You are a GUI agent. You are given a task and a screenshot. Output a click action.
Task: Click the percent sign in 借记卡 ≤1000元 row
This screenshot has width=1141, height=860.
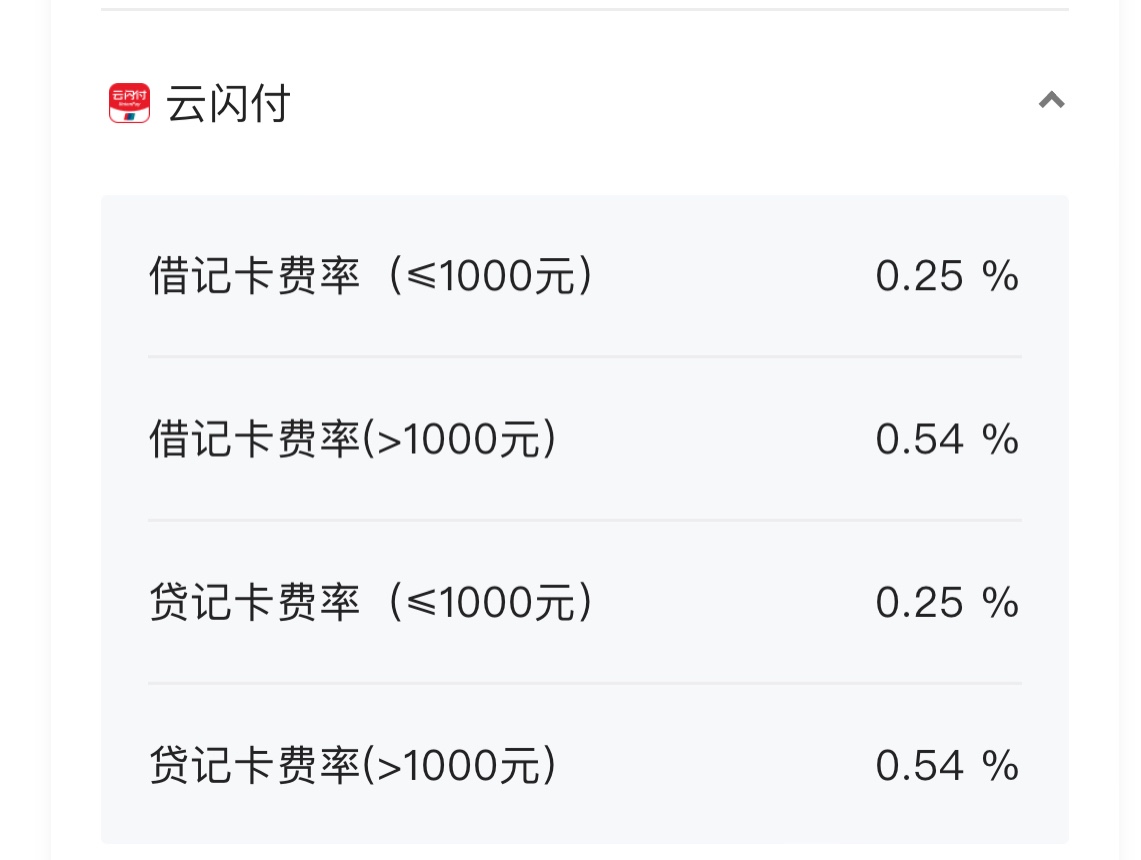(1000, 276)
